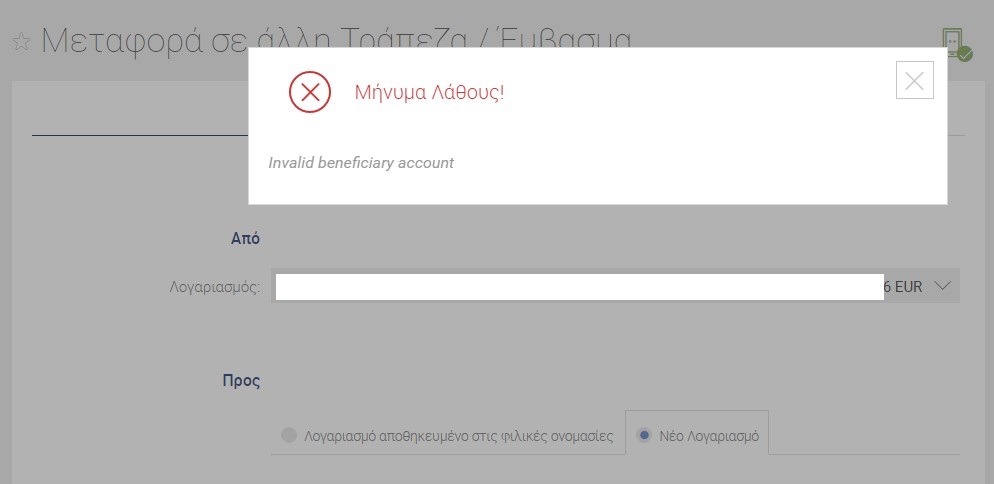Switch to the Νέο Λογαριασμό tab label

(x=709, y=436)
